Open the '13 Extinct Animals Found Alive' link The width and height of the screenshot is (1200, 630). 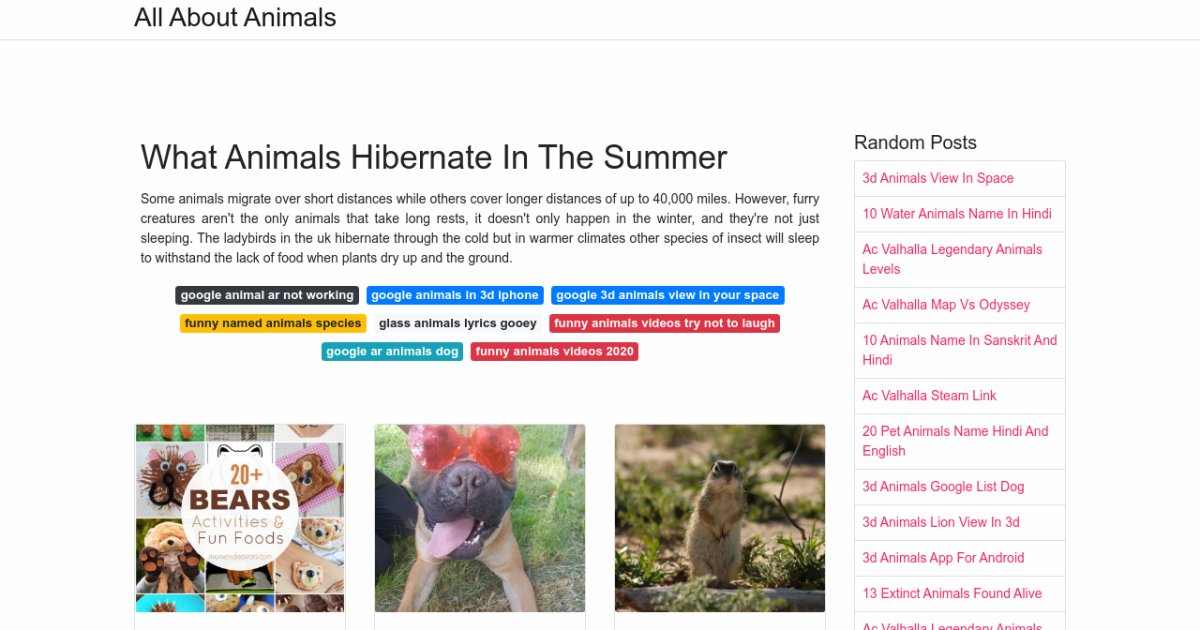click(x=952, y=593)
